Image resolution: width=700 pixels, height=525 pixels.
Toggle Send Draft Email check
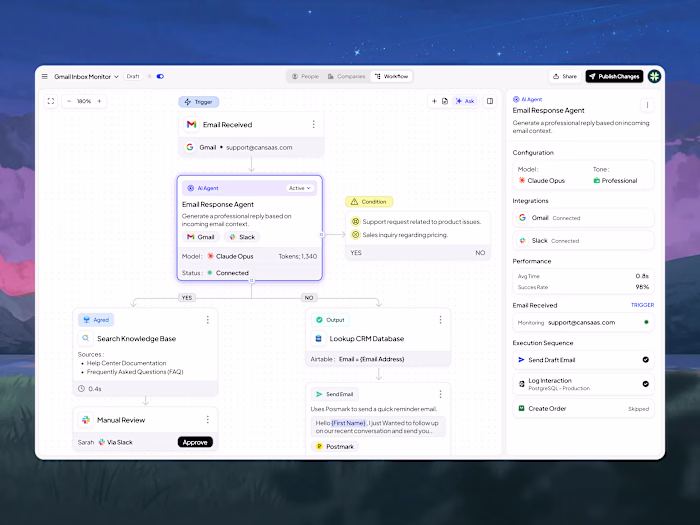pyautogui.click(x=646, y=360)
